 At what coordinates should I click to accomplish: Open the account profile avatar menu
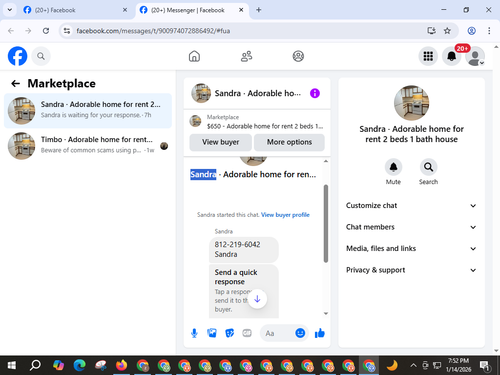pos(475,56)
